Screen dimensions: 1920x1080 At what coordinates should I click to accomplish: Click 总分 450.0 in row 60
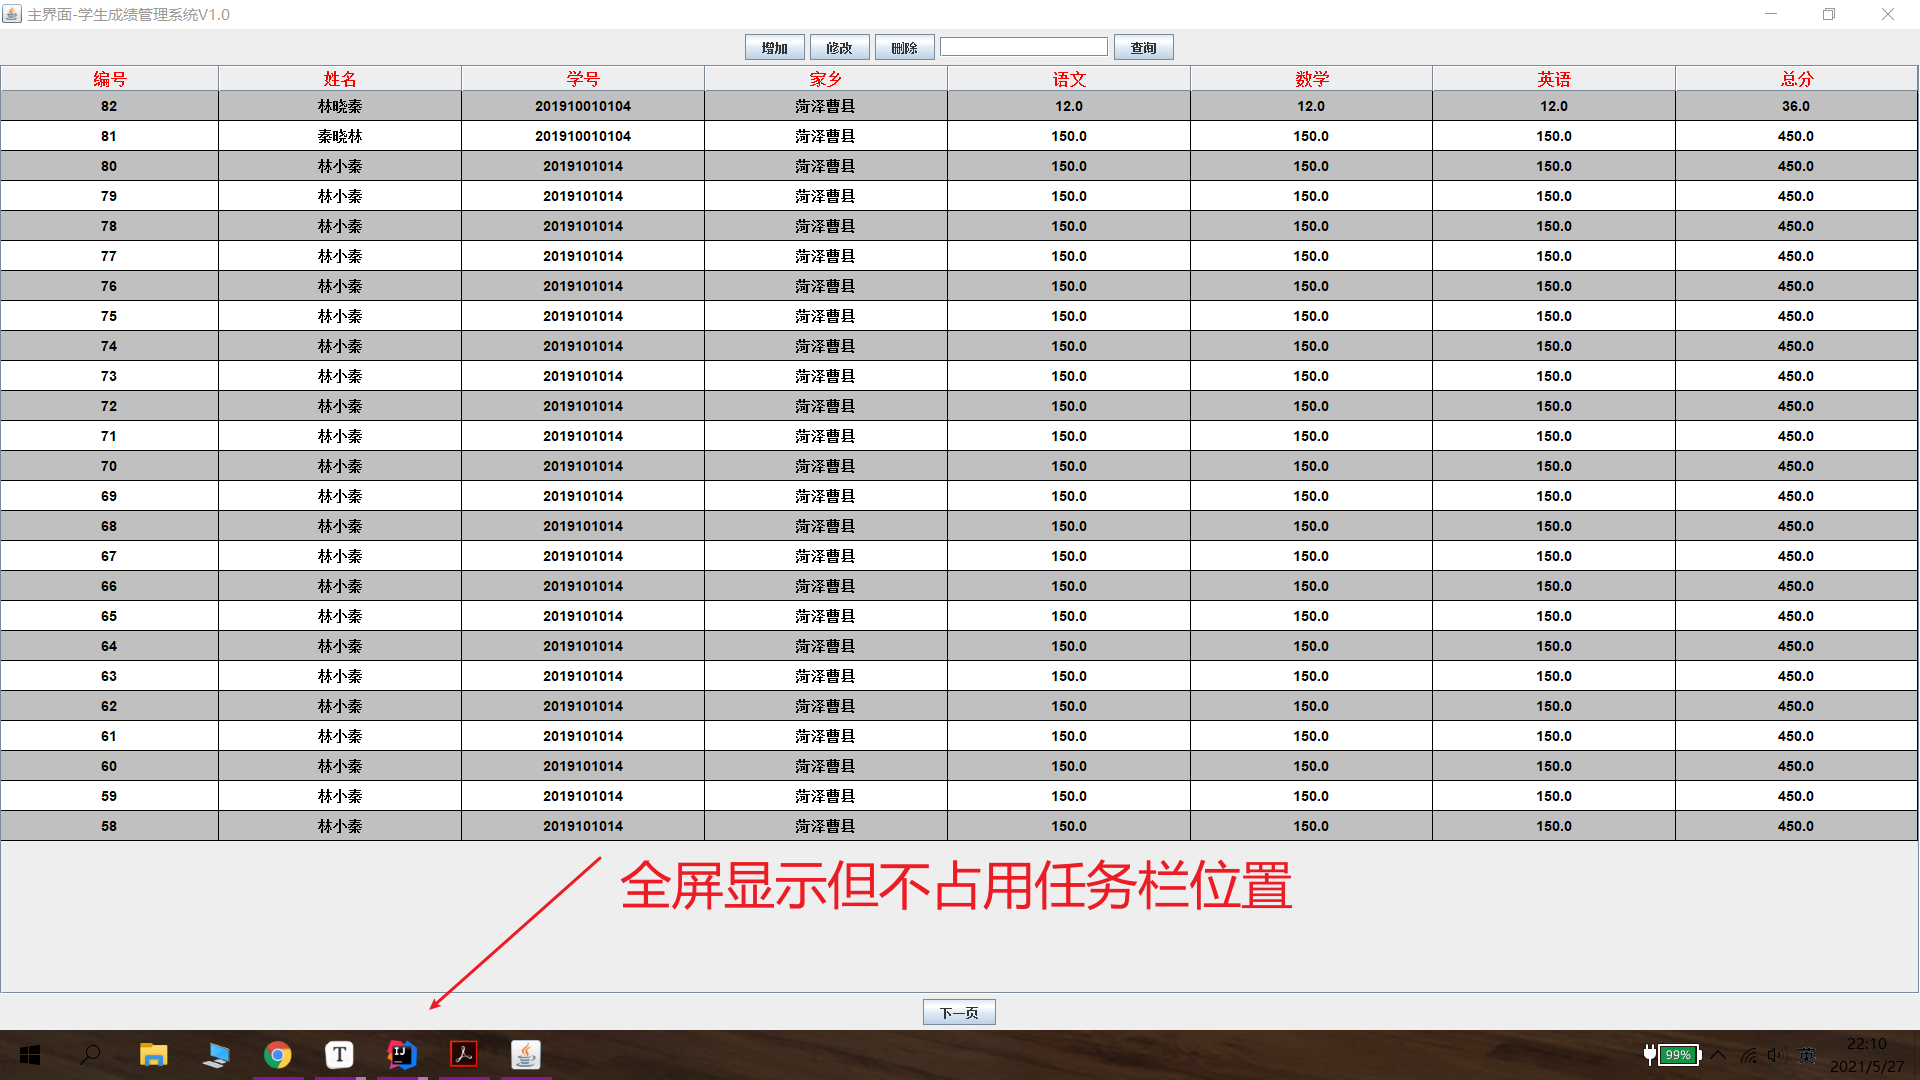tap(1797, 766)
